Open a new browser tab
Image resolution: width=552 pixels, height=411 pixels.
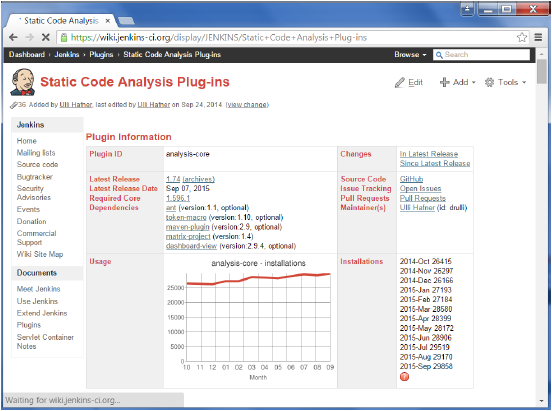126,21
